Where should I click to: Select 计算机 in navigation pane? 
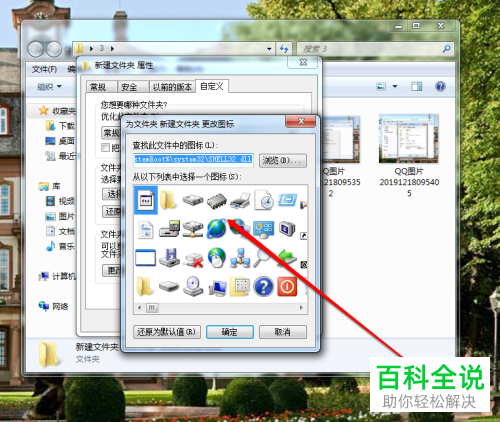click(x=57, y=276)
